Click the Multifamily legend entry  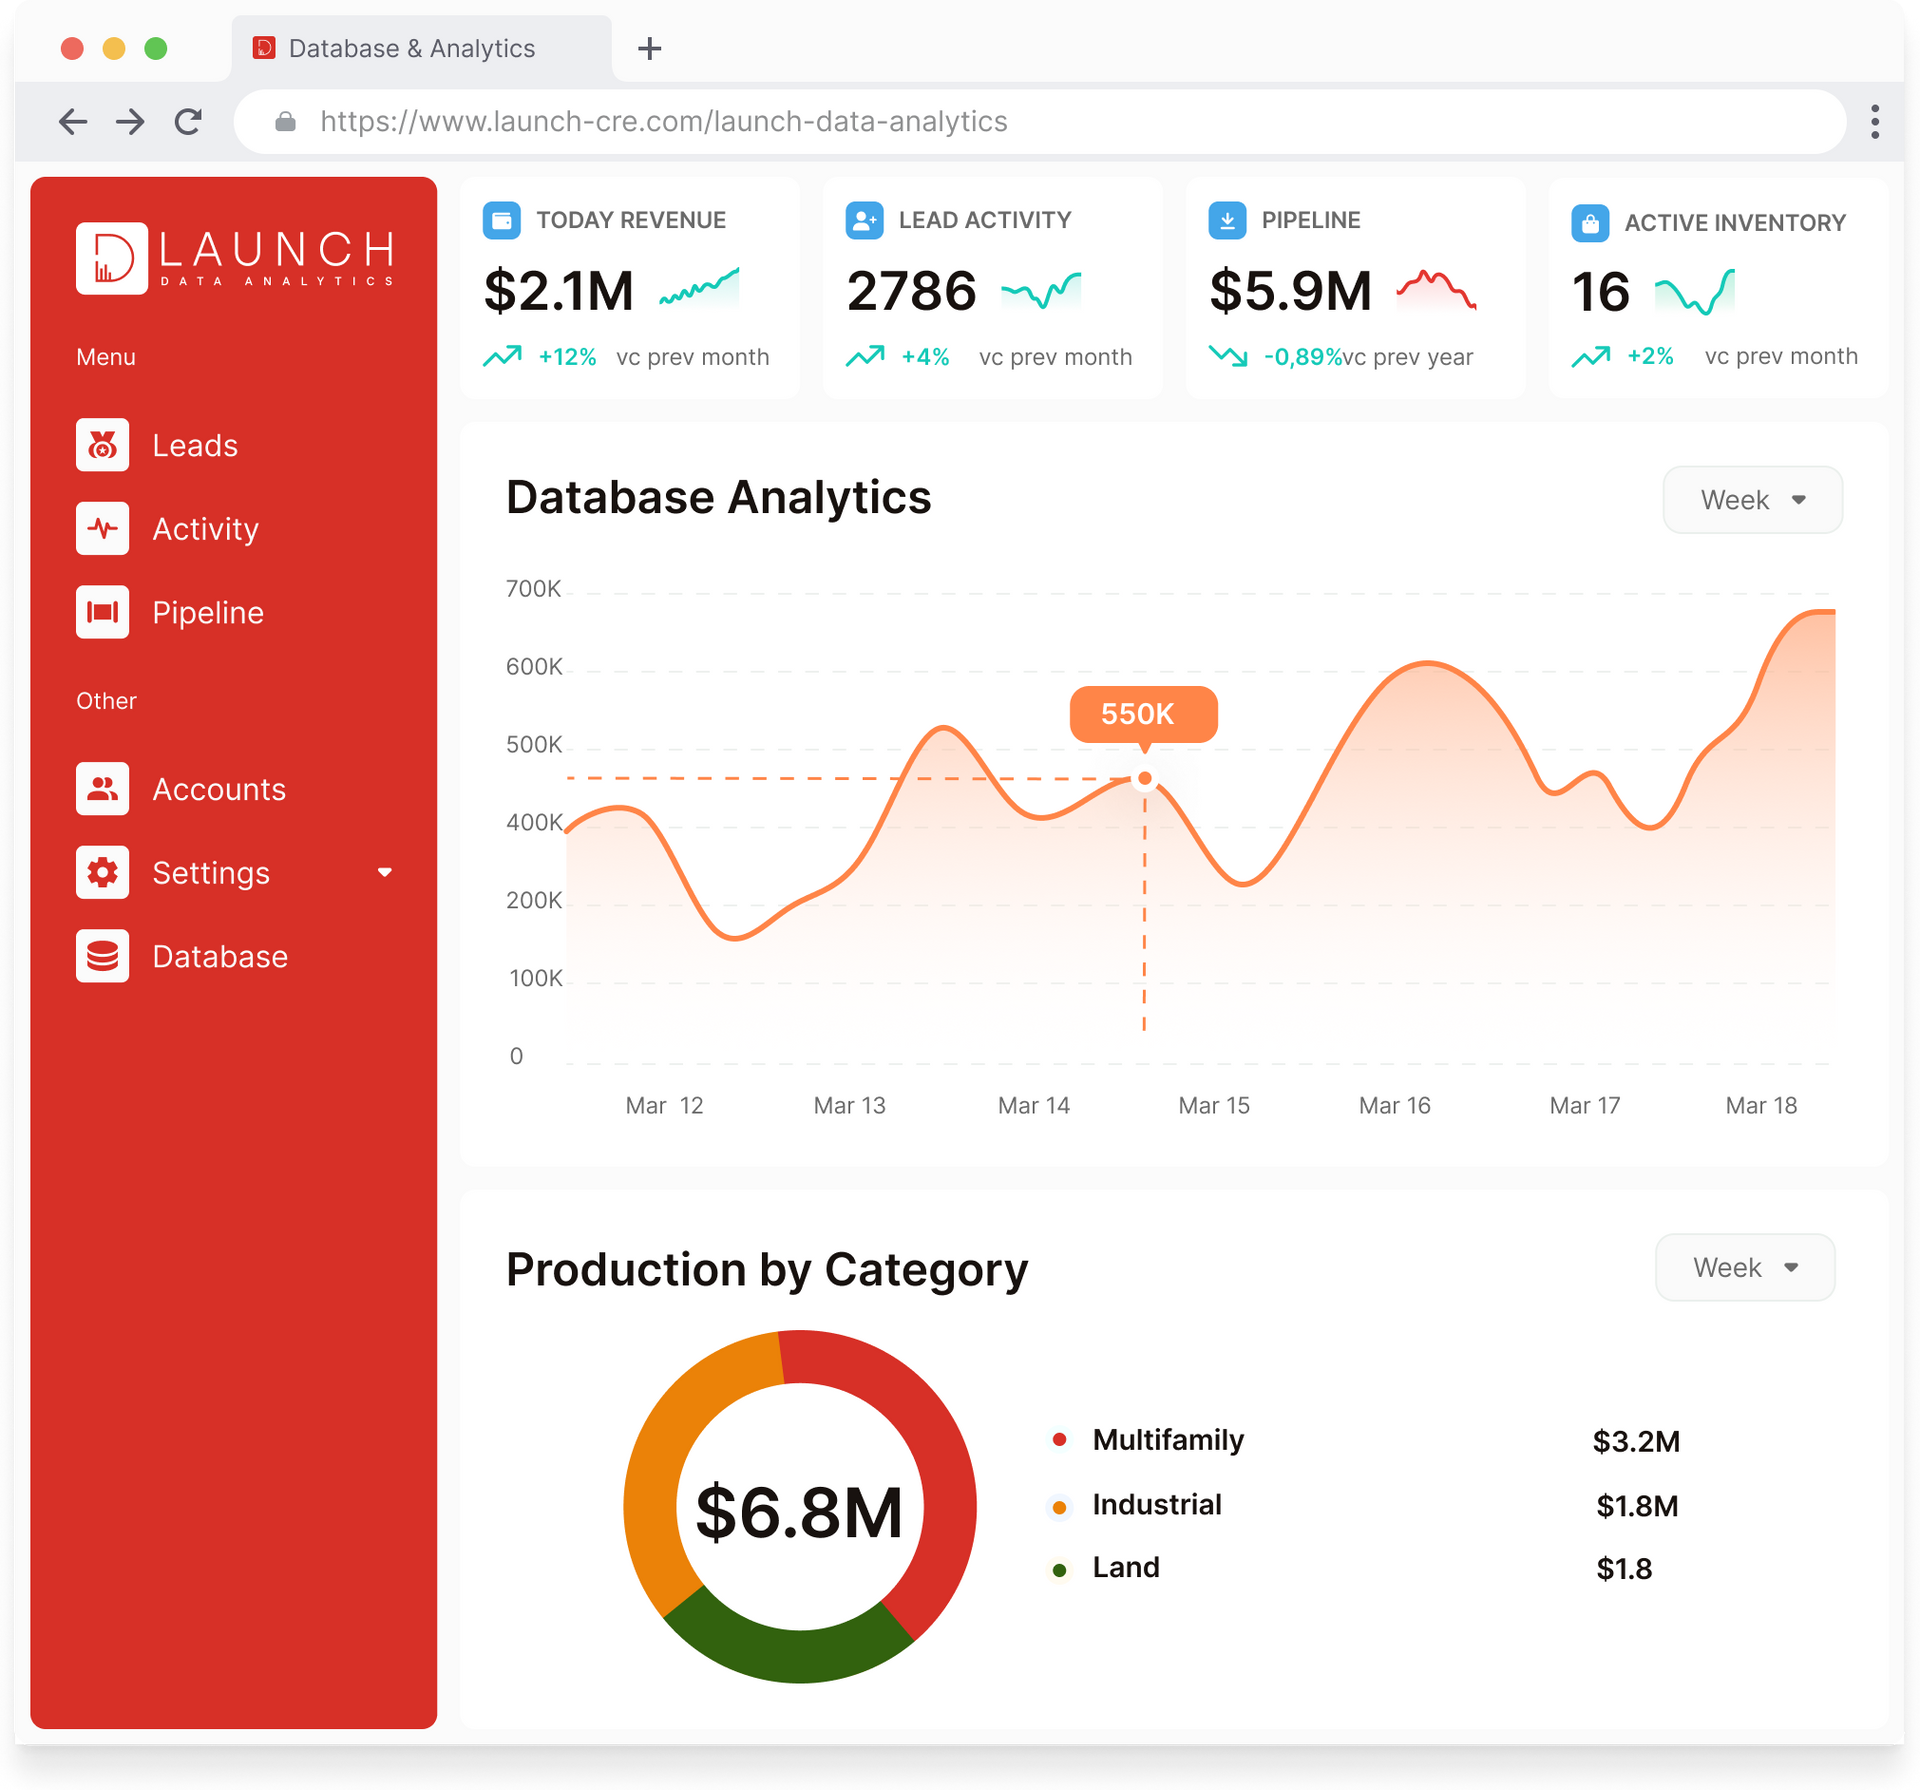coord(1168,1440)
